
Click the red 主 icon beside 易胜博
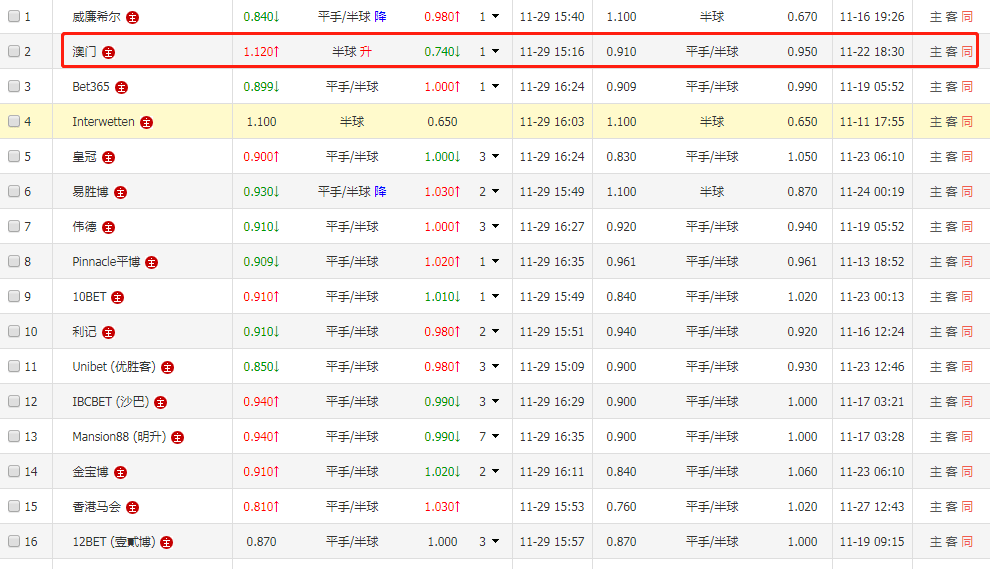pos(121,193)
